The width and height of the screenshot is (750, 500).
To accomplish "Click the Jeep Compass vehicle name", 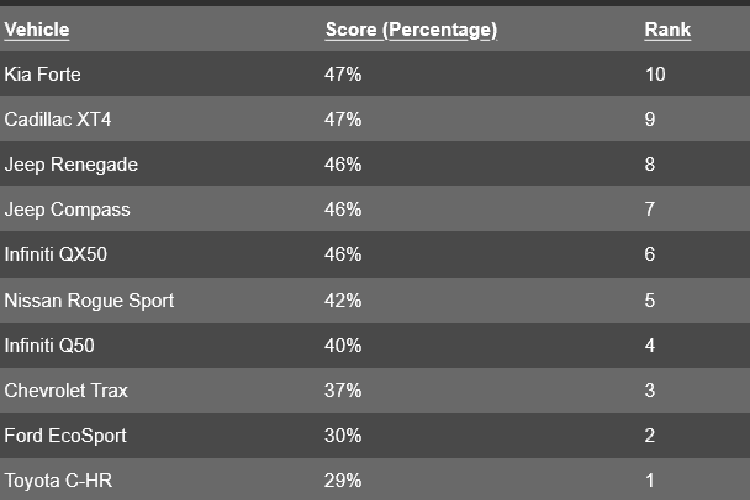I will [x=67, y=210].
